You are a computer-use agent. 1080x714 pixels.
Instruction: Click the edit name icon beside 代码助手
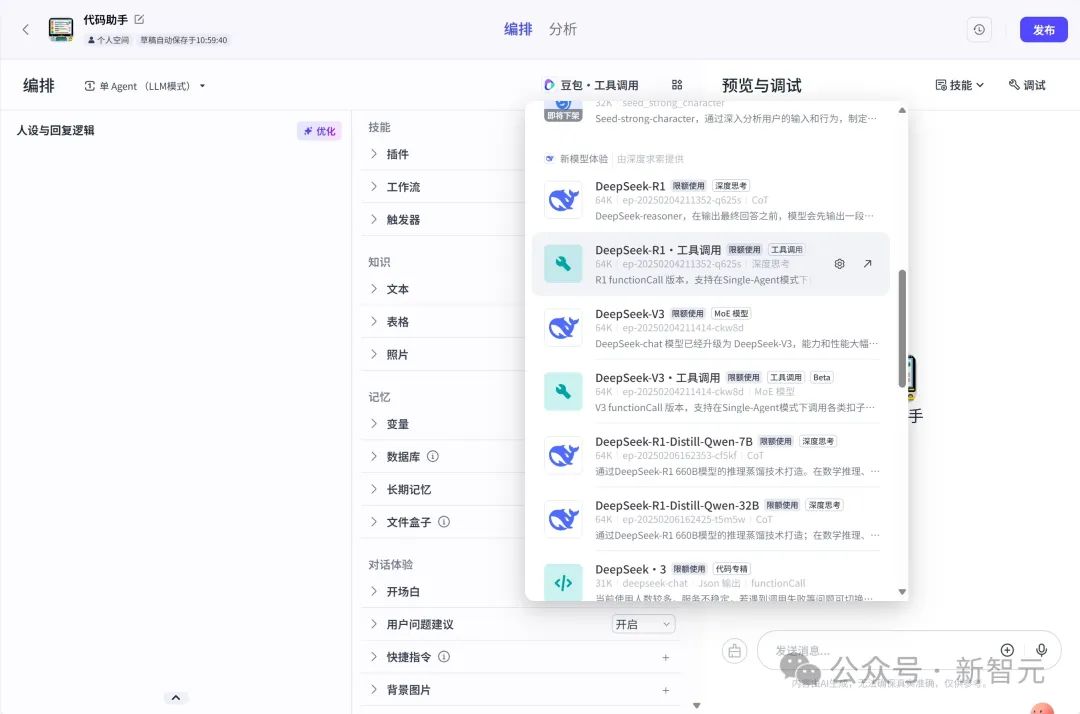pos(139,19)
